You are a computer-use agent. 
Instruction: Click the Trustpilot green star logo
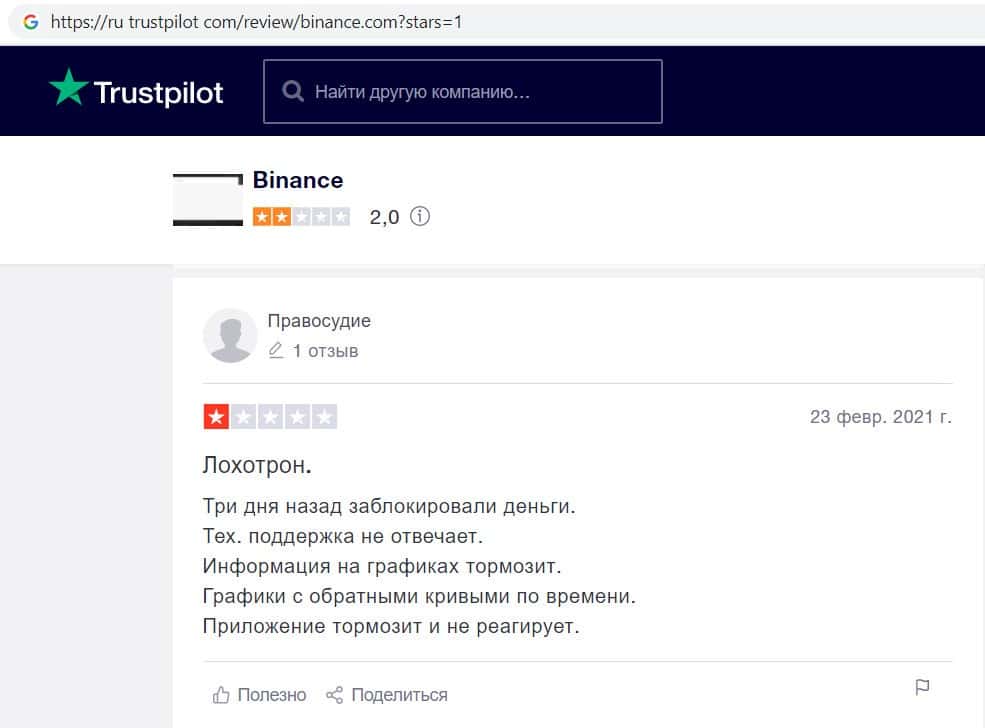68,88
